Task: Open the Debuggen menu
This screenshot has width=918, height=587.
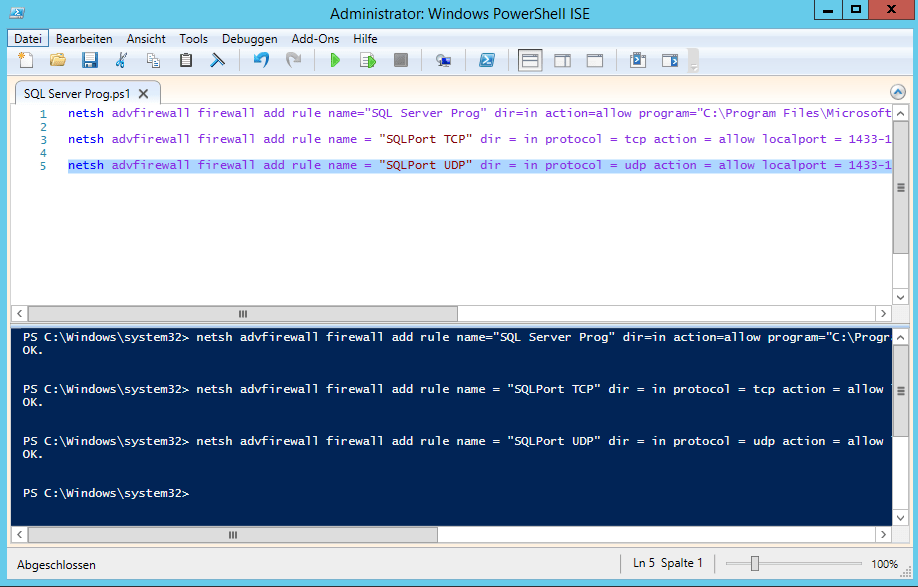Action: pyautogui.click(x=249, y=38)
